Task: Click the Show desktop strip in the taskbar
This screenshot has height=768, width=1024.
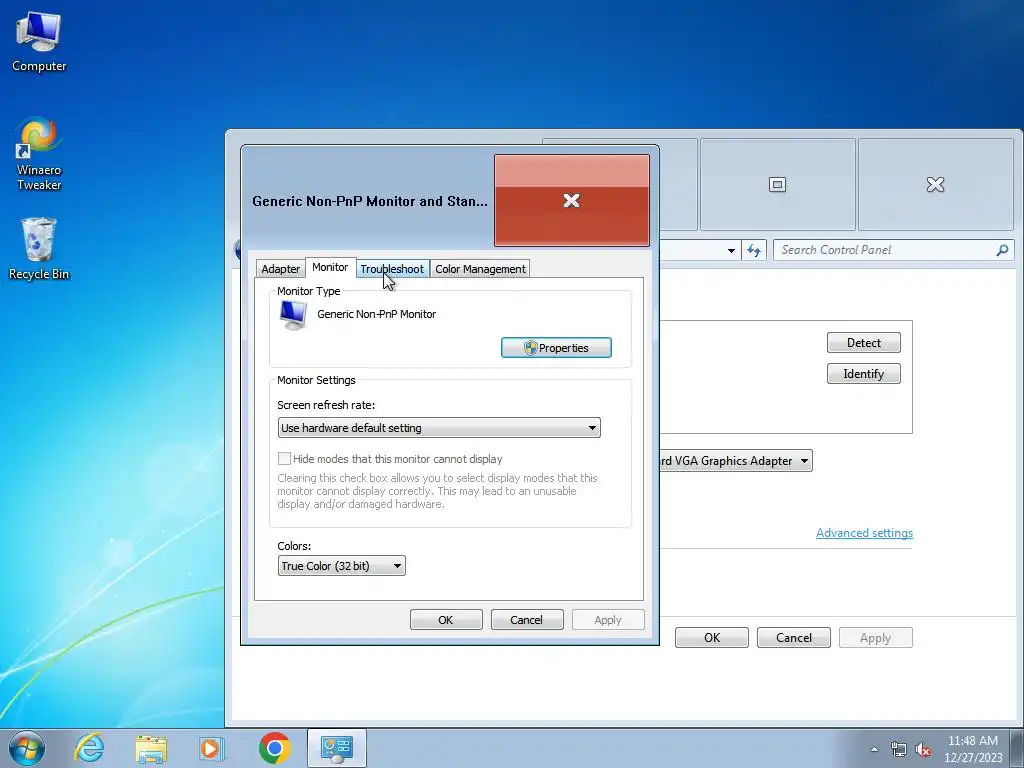Action: click(x=1017, y=748)
